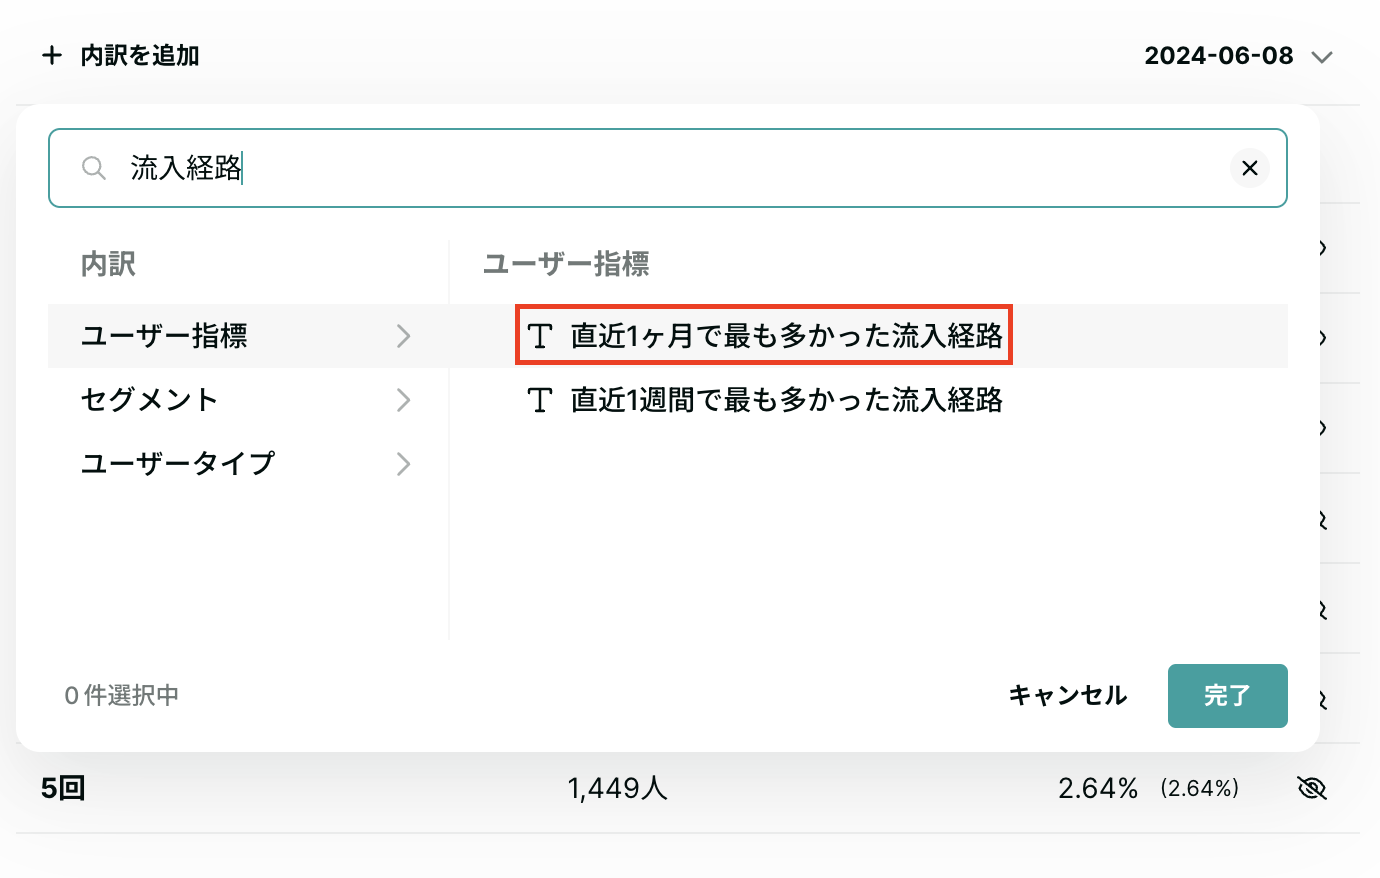Open the 2024-06-08 date dropdown
The height and width of the screenshot is (878, 1380).
(1238, 56)
